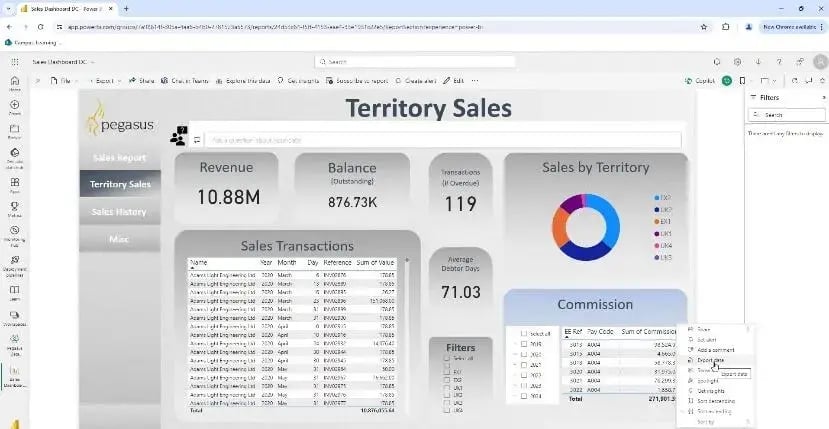829x429 pixels.
Task: Choose Sort descending in the context menu
Action: [715, 401]
